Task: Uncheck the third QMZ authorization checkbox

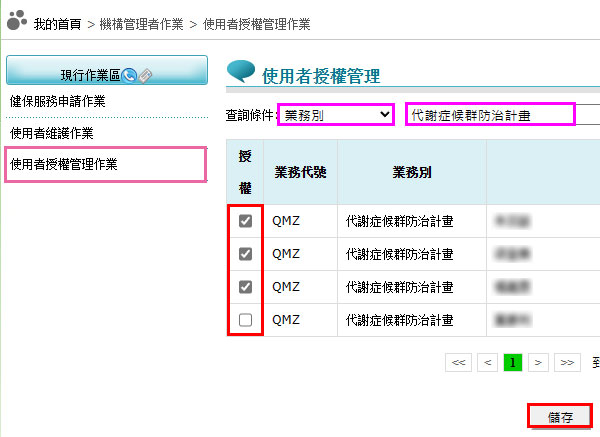Action: (246, 287)
